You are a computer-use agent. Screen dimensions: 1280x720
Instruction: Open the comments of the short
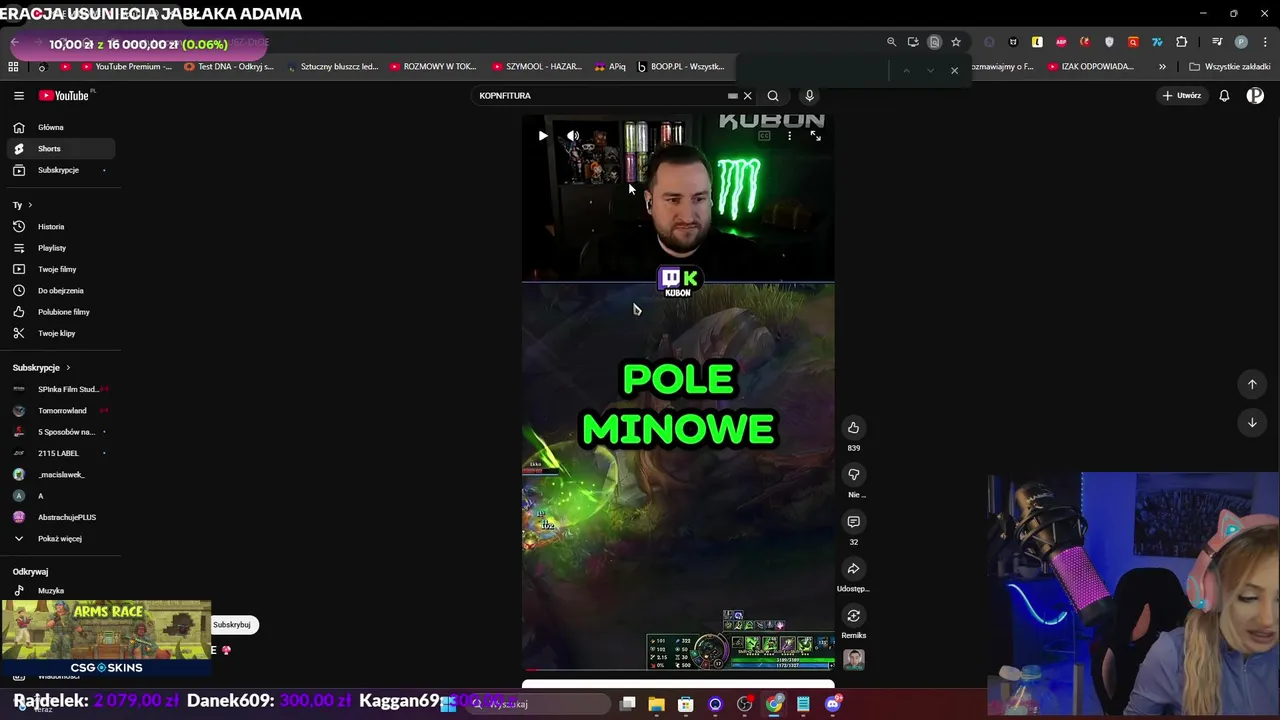click(853, 522)
